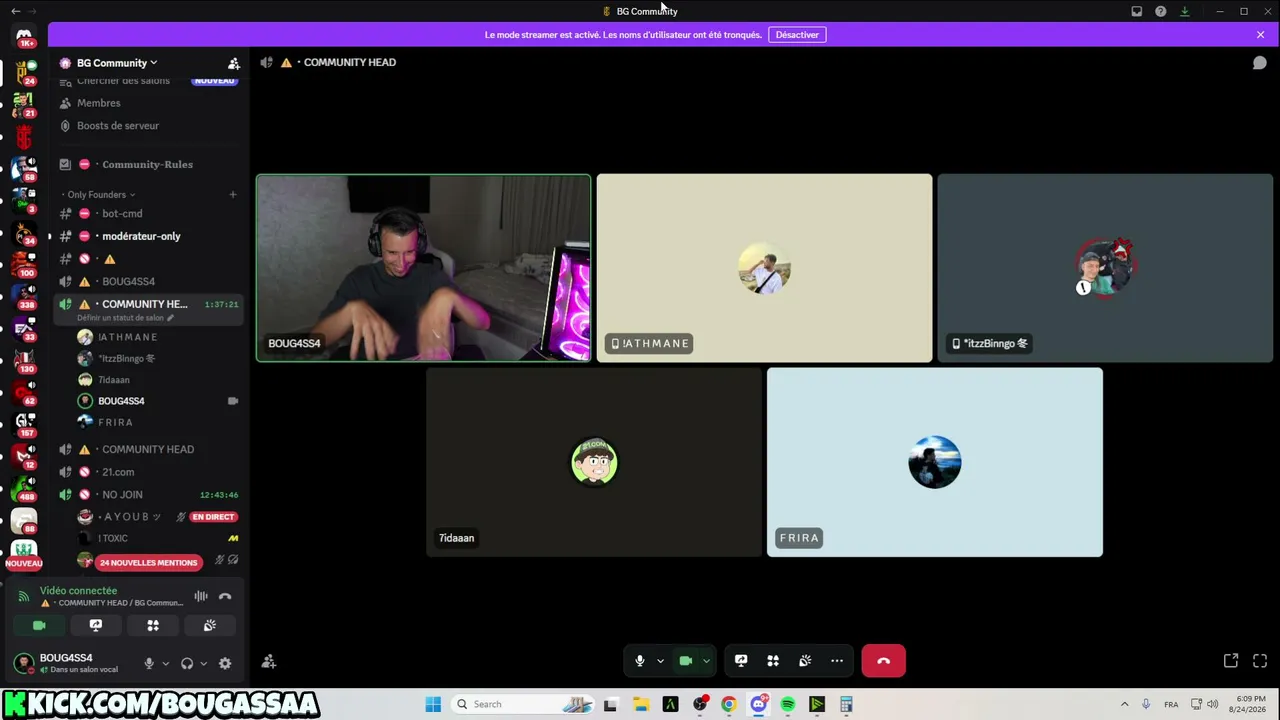The height and width of the screenshot is (720, 1280).
Task: Deafen audio with the headphones button
Action: pos(187,663)
